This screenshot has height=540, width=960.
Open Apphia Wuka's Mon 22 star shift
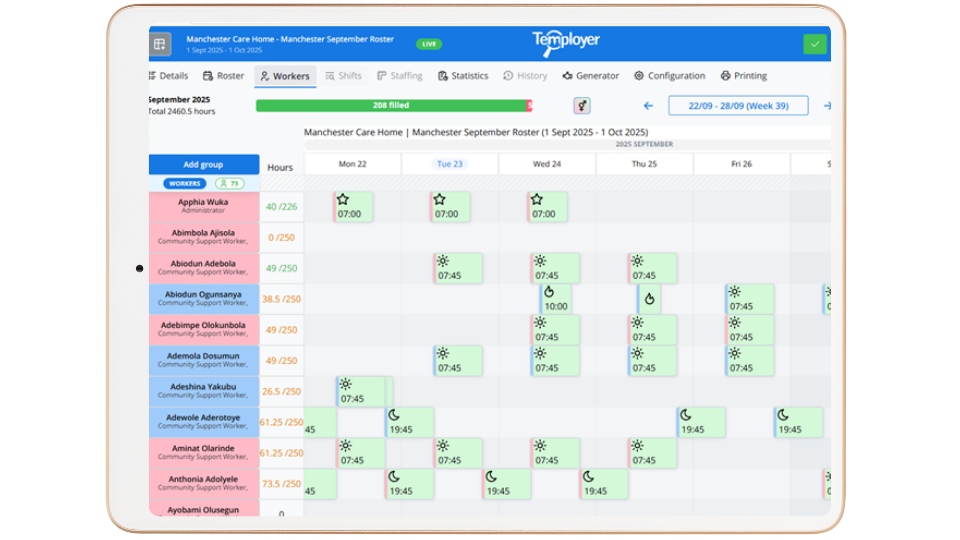point(353,207)
